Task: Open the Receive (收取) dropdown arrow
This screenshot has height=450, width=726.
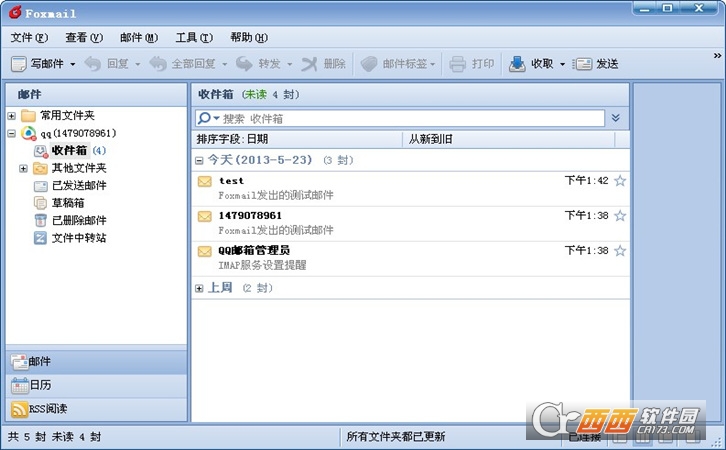Action: [x=563, y=64]
